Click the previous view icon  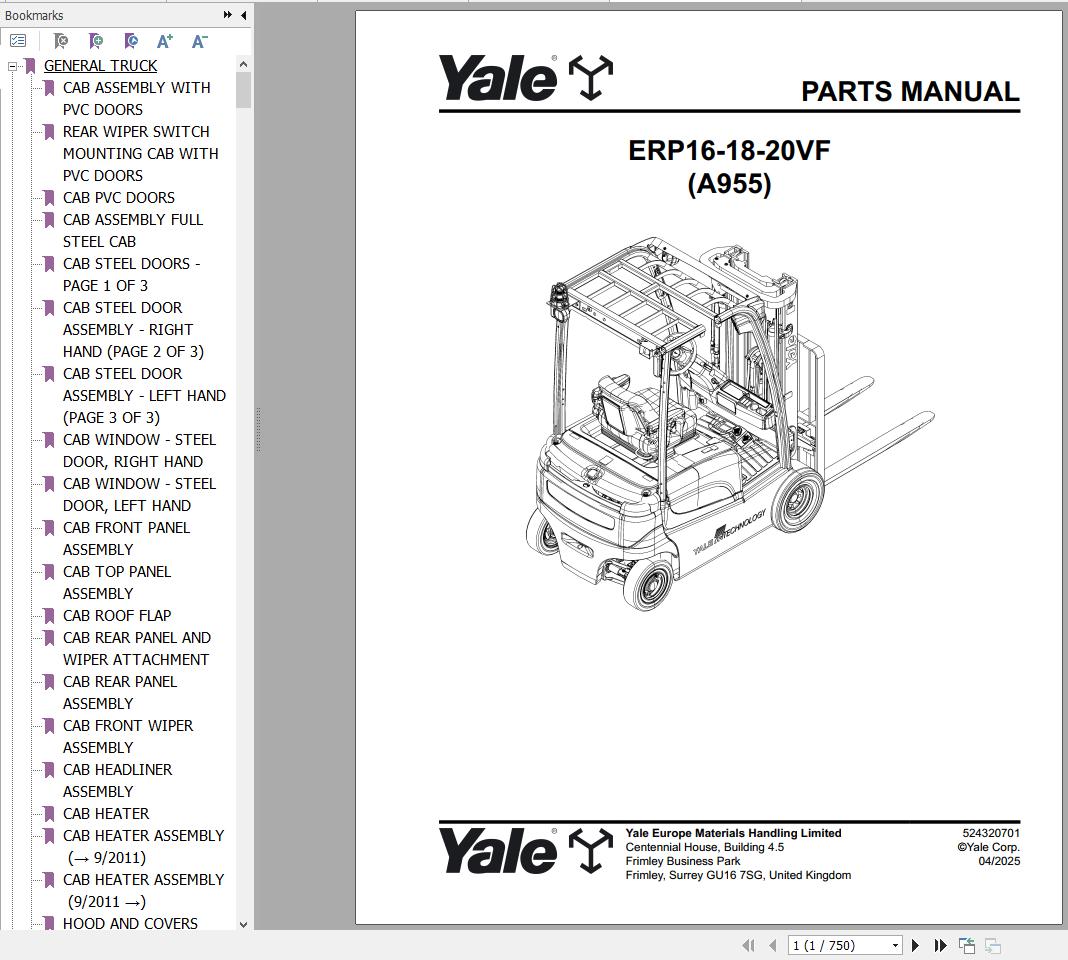point(966,945)
